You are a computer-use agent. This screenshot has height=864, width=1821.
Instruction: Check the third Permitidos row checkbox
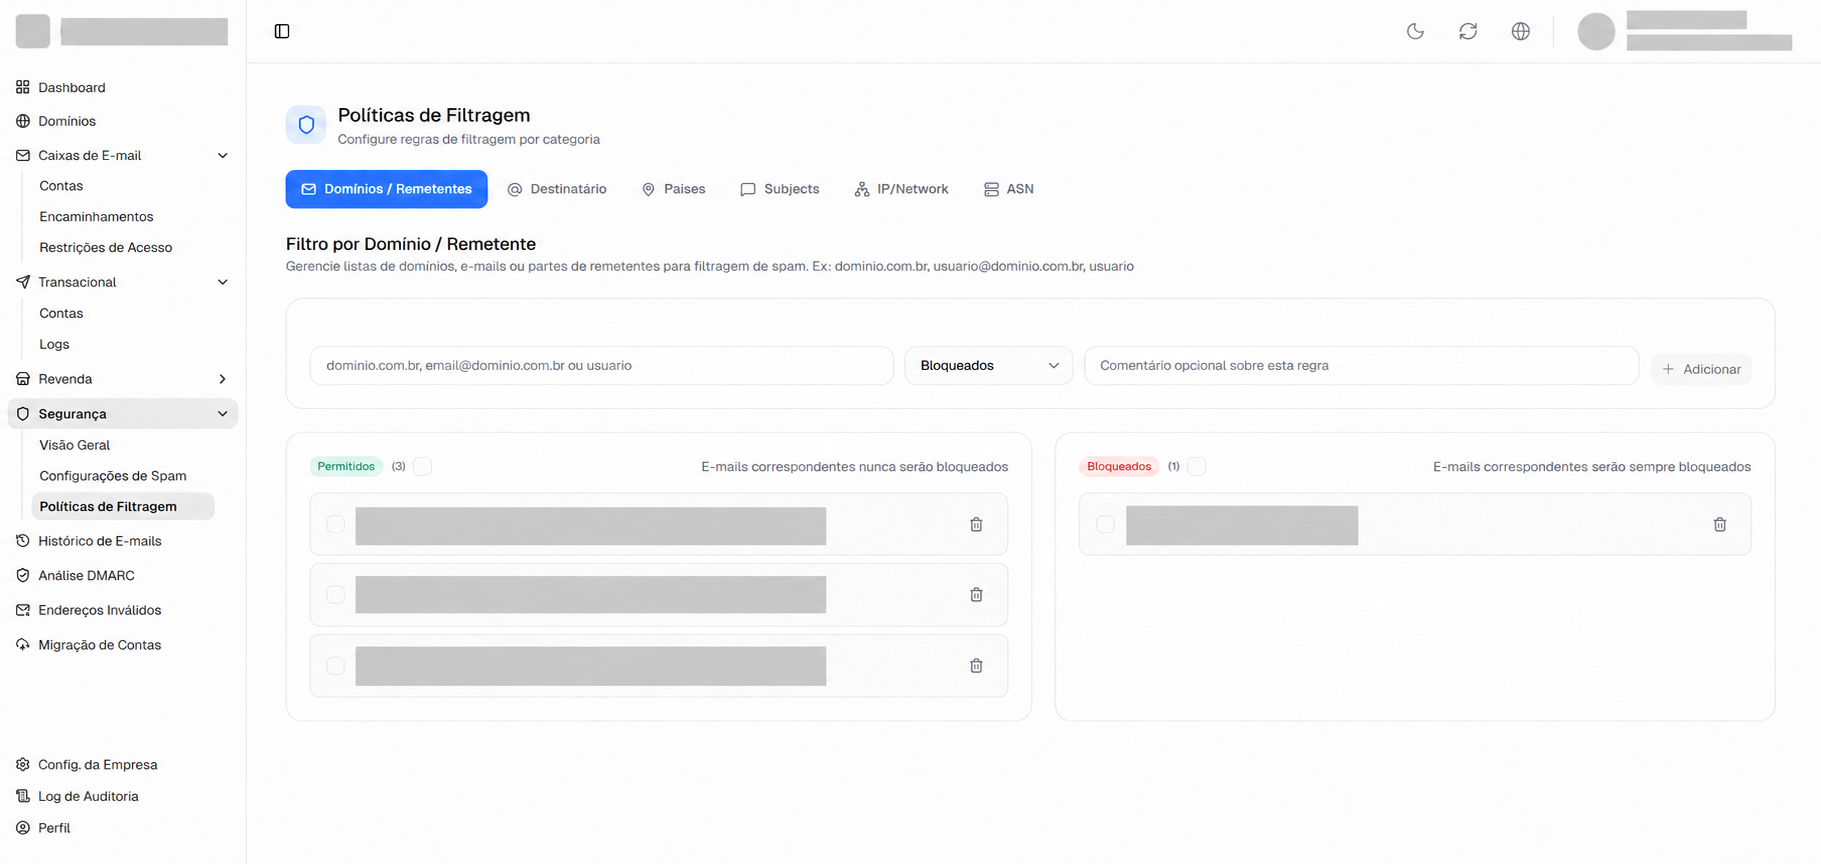[x=336, y=666]
